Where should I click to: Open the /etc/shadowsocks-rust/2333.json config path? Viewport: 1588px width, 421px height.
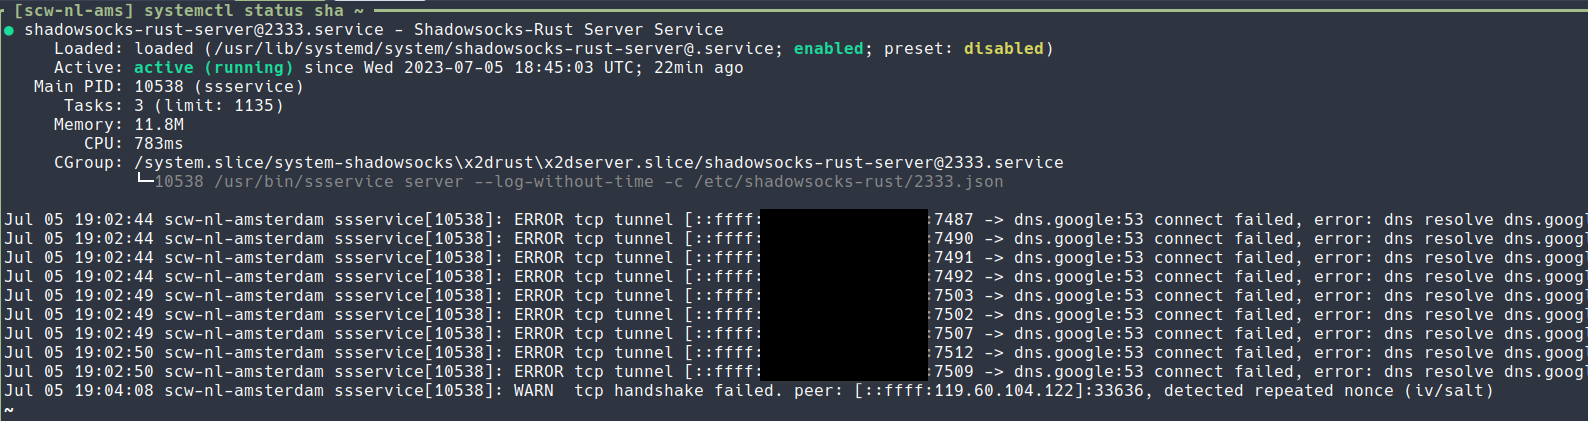coord(848,182)
